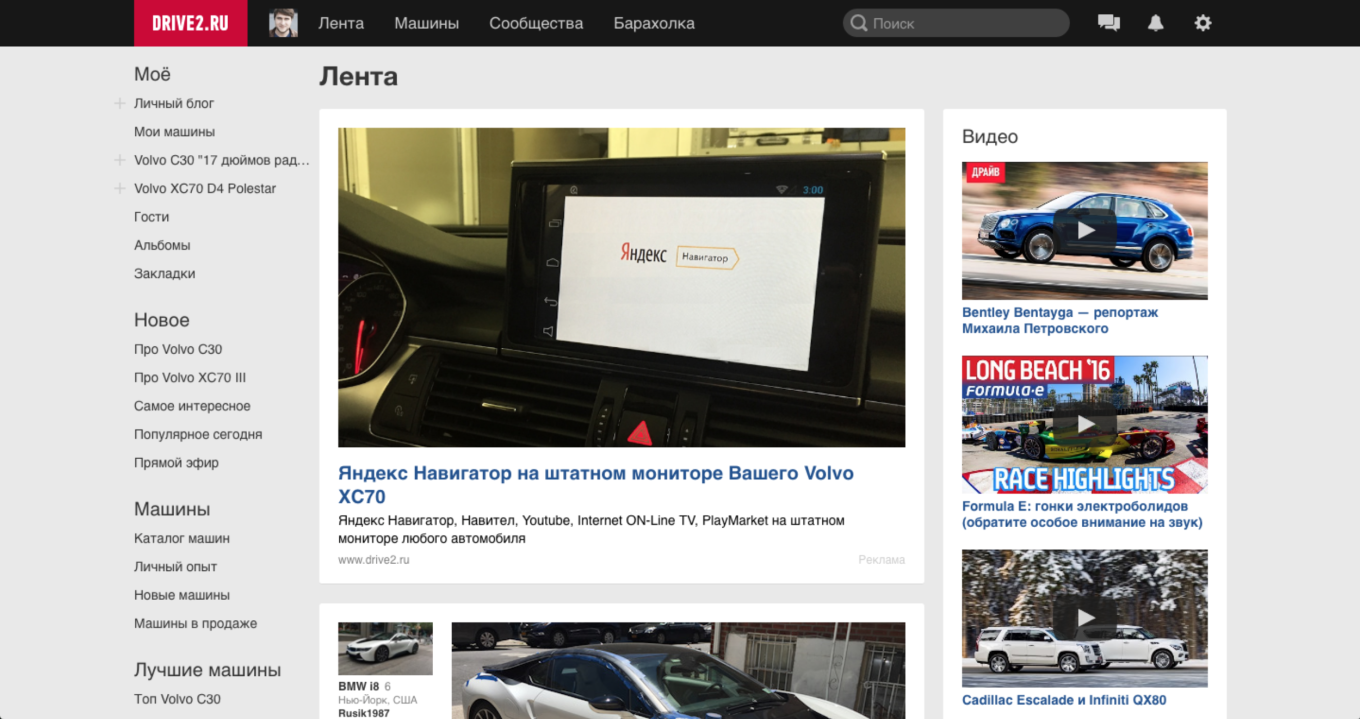Screen dimensions: 1360x719
Task: Open Машины в продаже link
Action: click(196, 623)
